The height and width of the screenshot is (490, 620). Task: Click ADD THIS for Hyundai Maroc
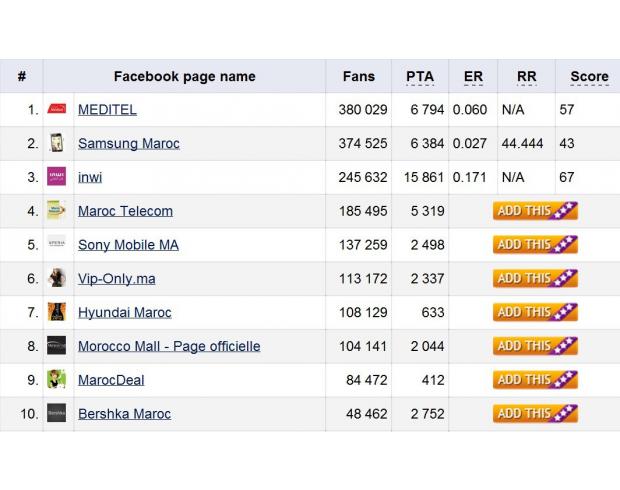[535, 312]
